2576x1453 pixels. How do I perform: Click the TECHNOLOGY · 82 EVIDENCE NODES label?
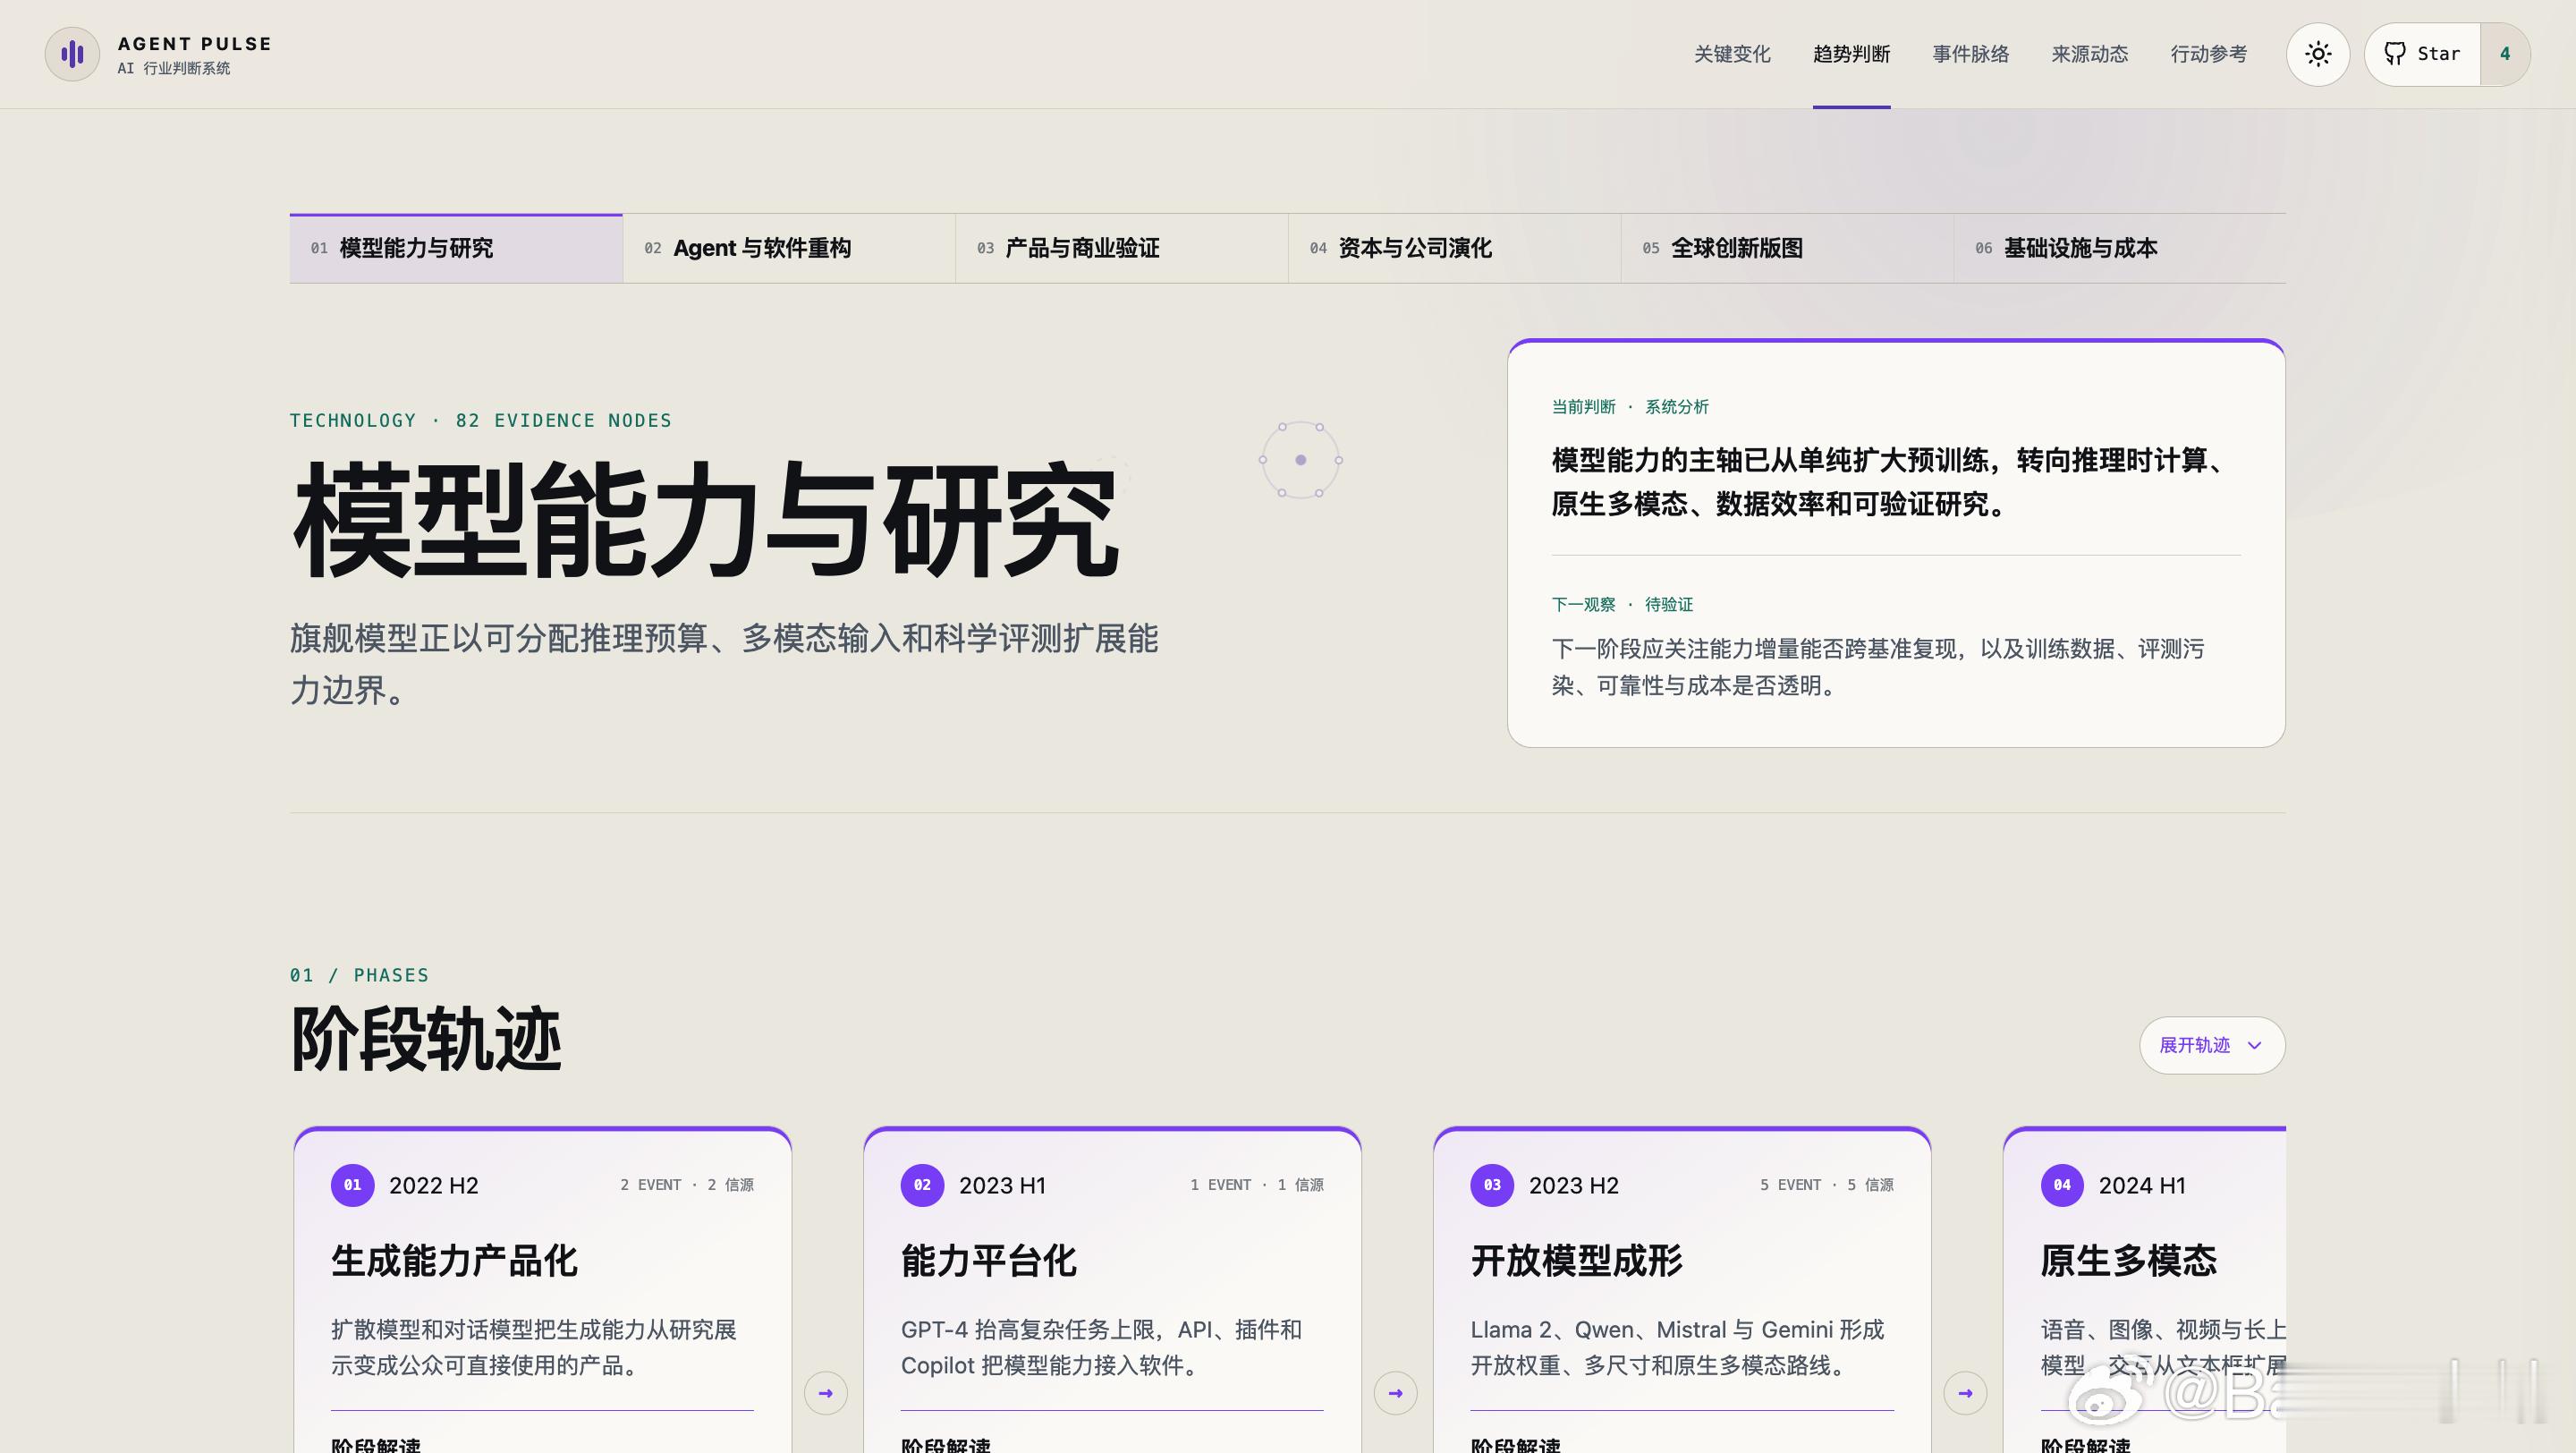[481, 421]
